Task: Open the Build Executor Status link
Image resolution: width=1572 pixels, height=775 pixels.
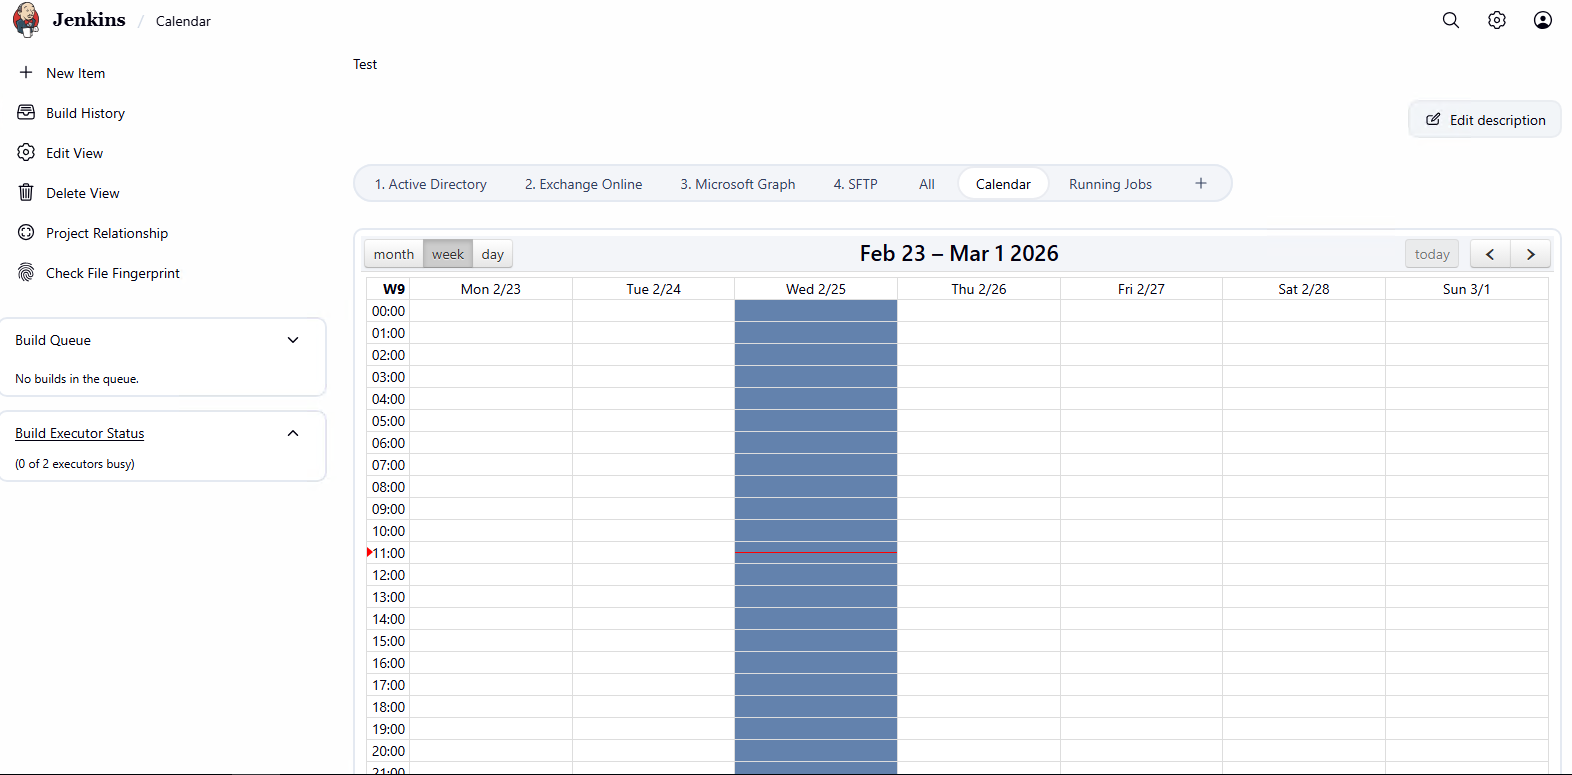Action: (79, 433)
